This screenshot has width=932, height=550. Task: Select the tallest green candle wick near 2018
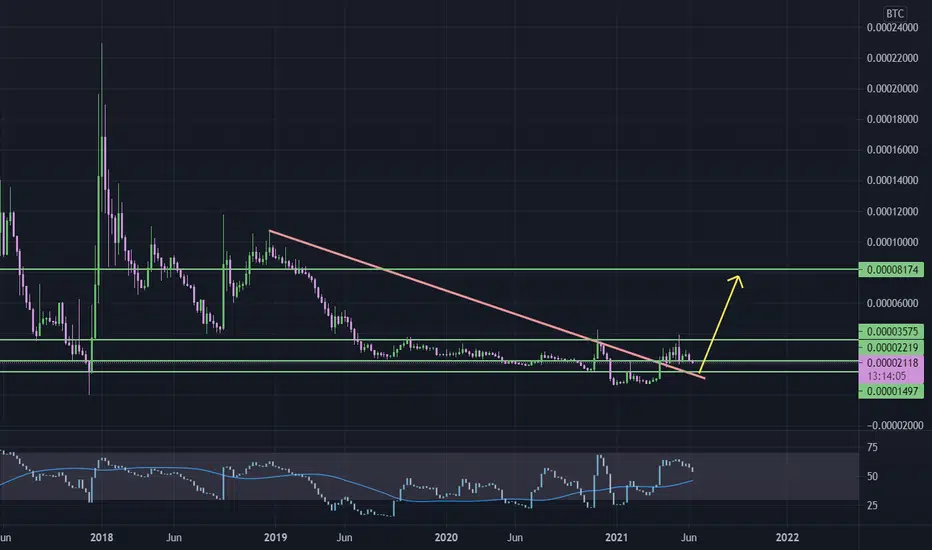(x=102, y=89)
